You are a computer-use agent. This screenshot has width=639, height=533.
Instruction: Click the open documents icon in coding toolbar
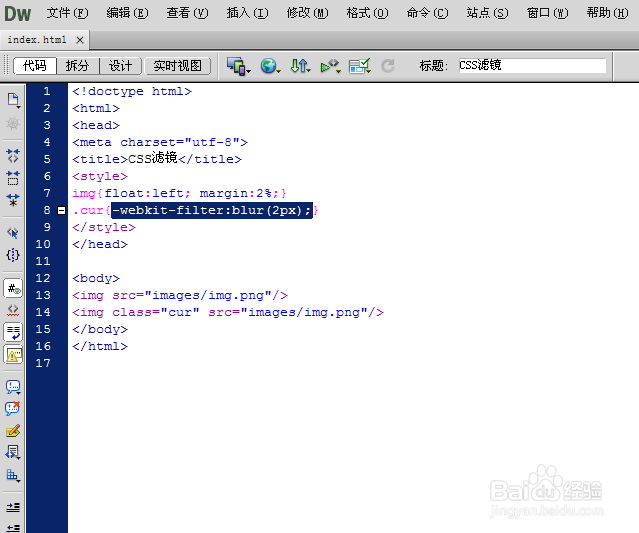13,100
